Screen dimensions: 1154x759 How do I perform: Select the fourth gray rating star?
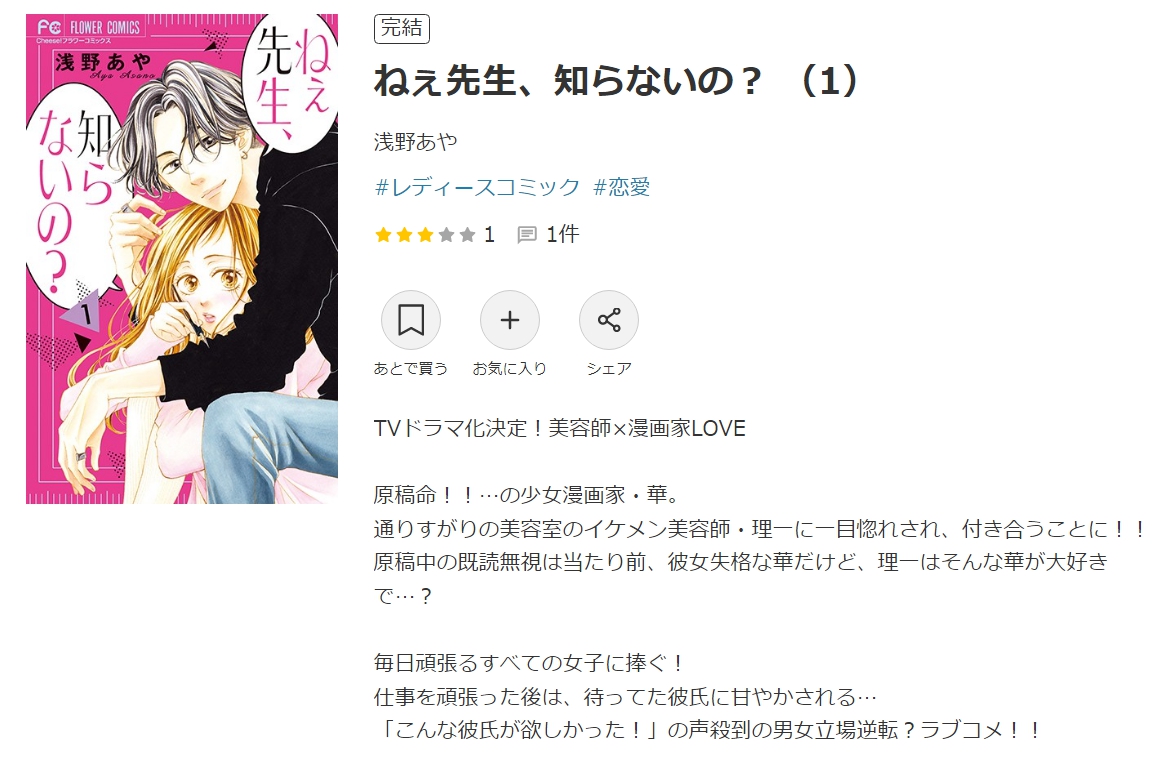pos(446,235)
